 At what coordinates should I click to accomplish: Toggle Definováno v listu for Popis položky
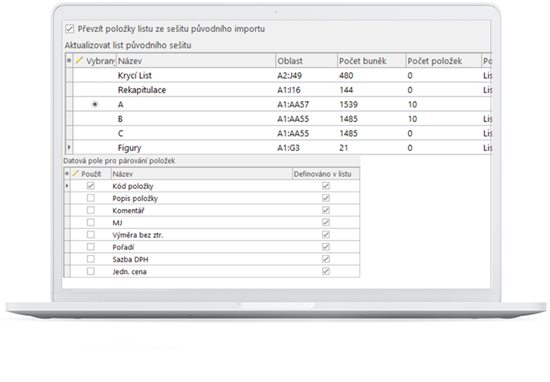[x=326, y=198]
